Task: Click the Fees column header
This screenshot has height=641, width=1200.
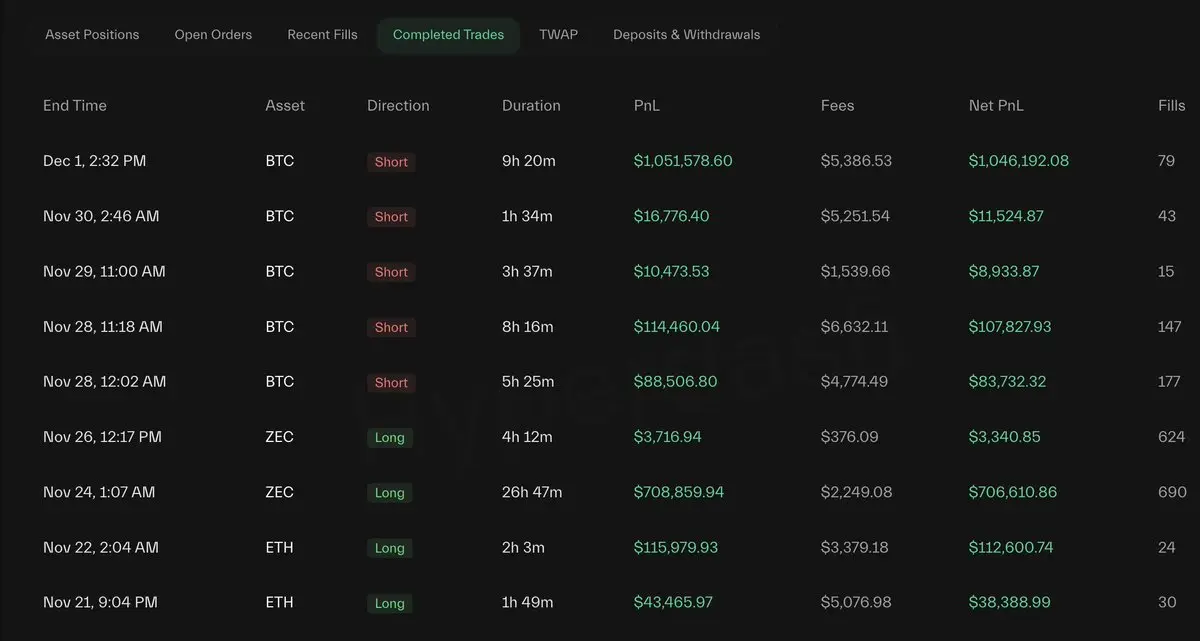Action: tap(837, 106)
